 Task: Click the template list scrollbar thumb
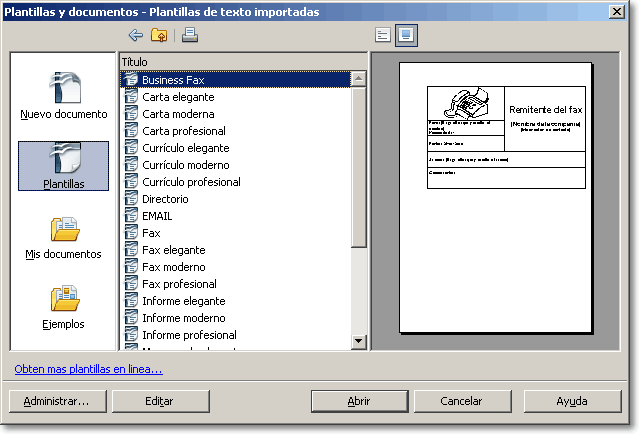point(359,167)
